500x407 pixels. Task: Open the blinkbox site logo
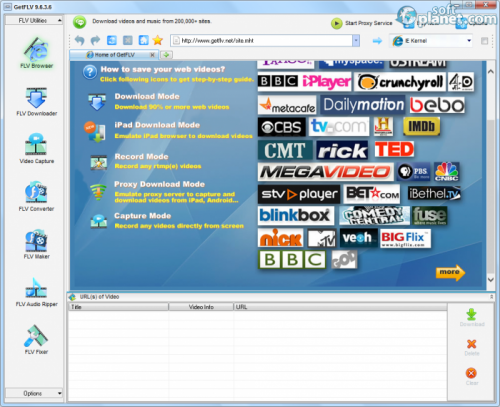(x=296, y=215)
